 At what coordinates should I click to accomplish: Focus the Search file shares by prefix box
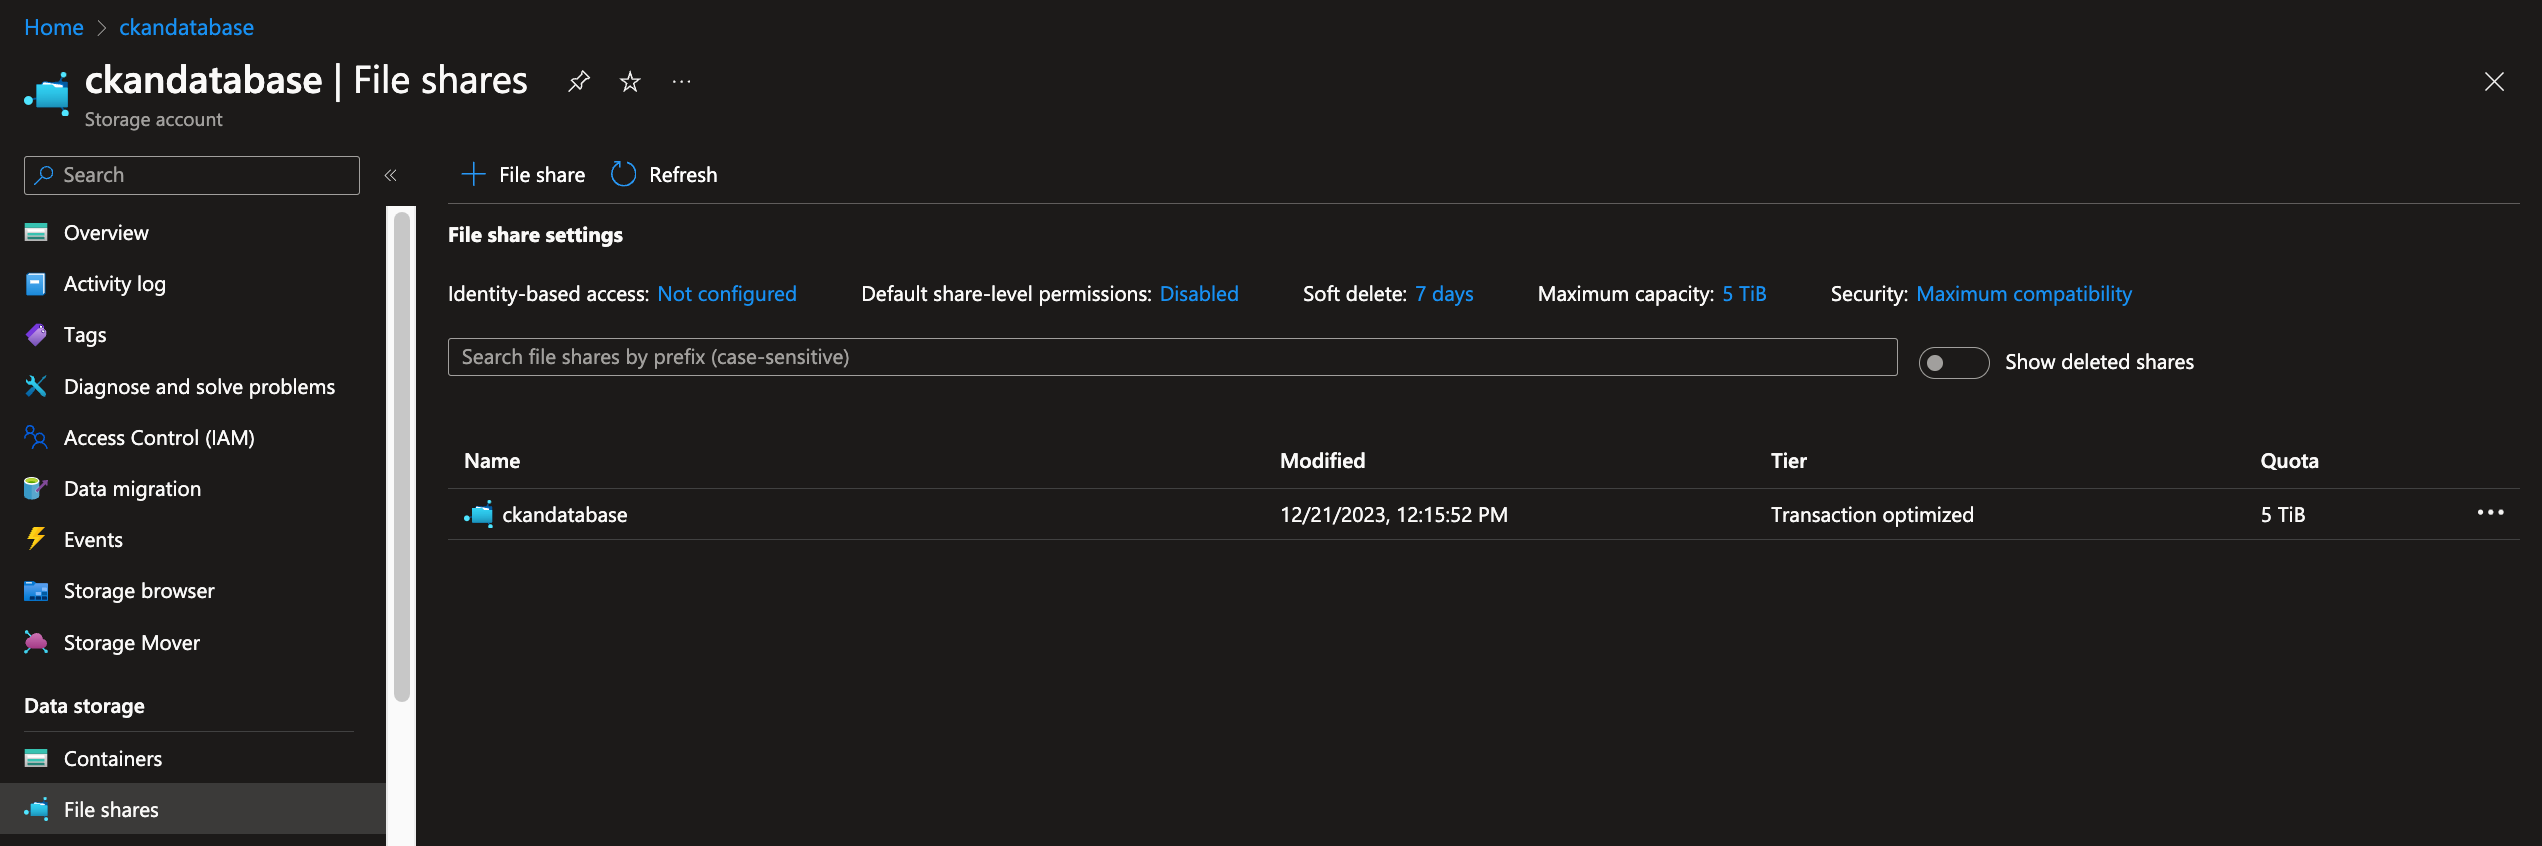[1172, 357]
